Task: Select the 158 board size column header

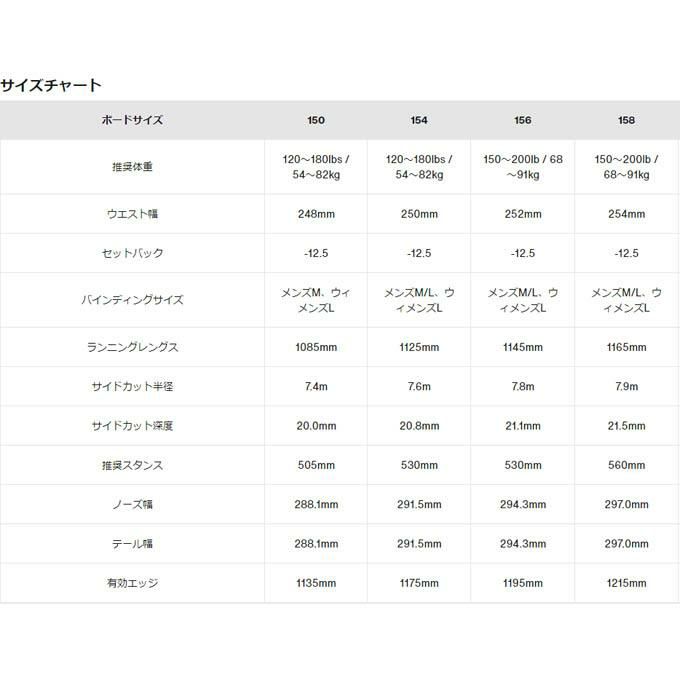Action: (x=626, y=120)
